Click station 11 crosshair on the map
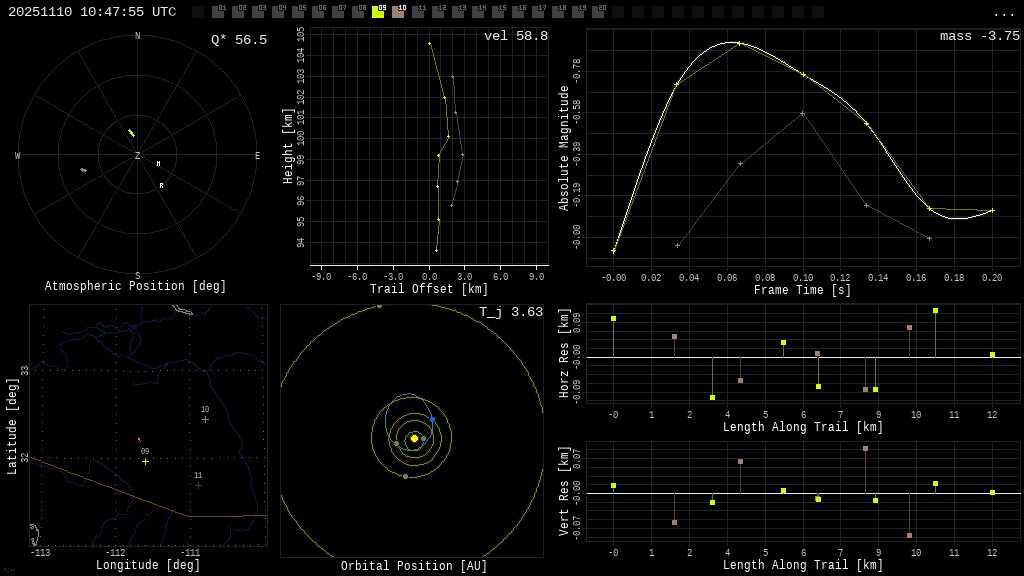Viewport: 1024px width, 576px height. coord(198,485)
